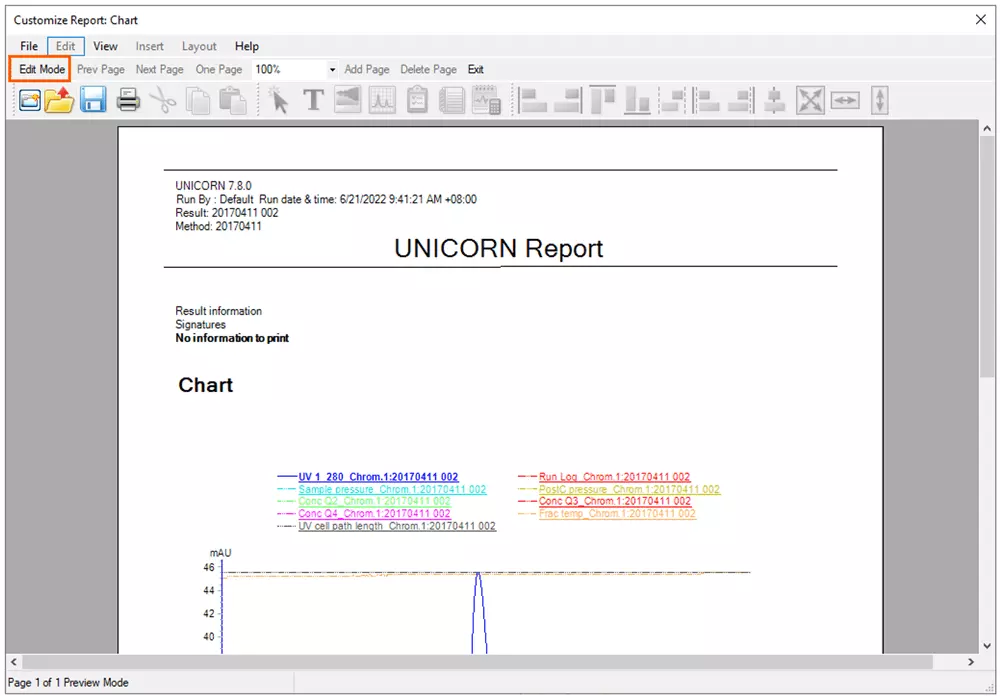
Task: Click the Add Page button
Action: point(367,70)
